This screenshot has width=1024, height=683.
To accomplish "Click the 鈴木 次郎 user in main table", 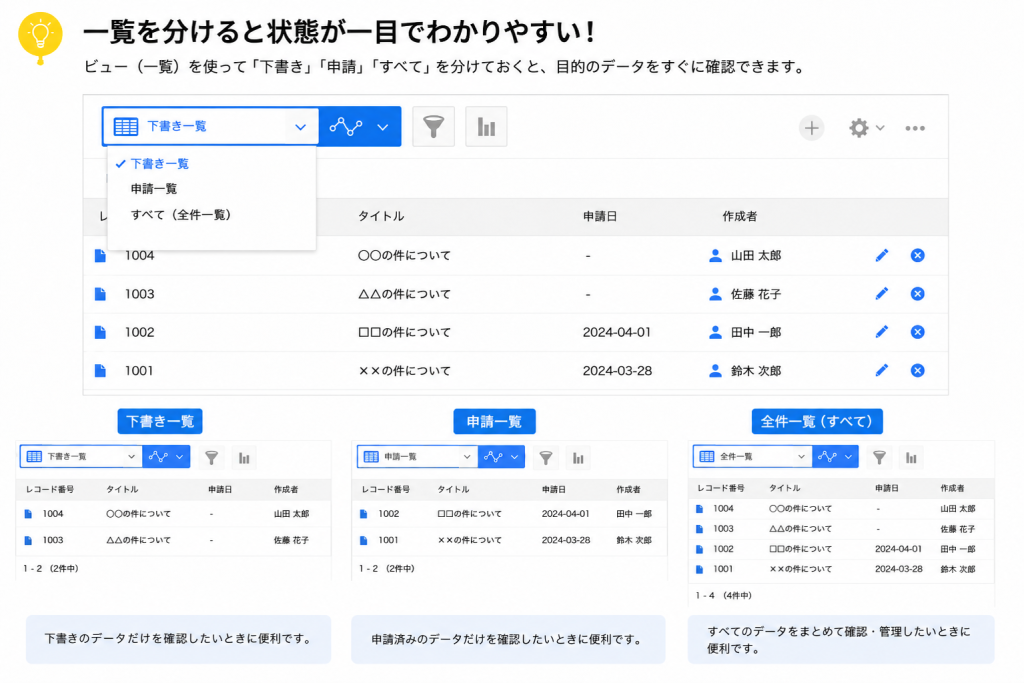I will (x=745, y=371).
